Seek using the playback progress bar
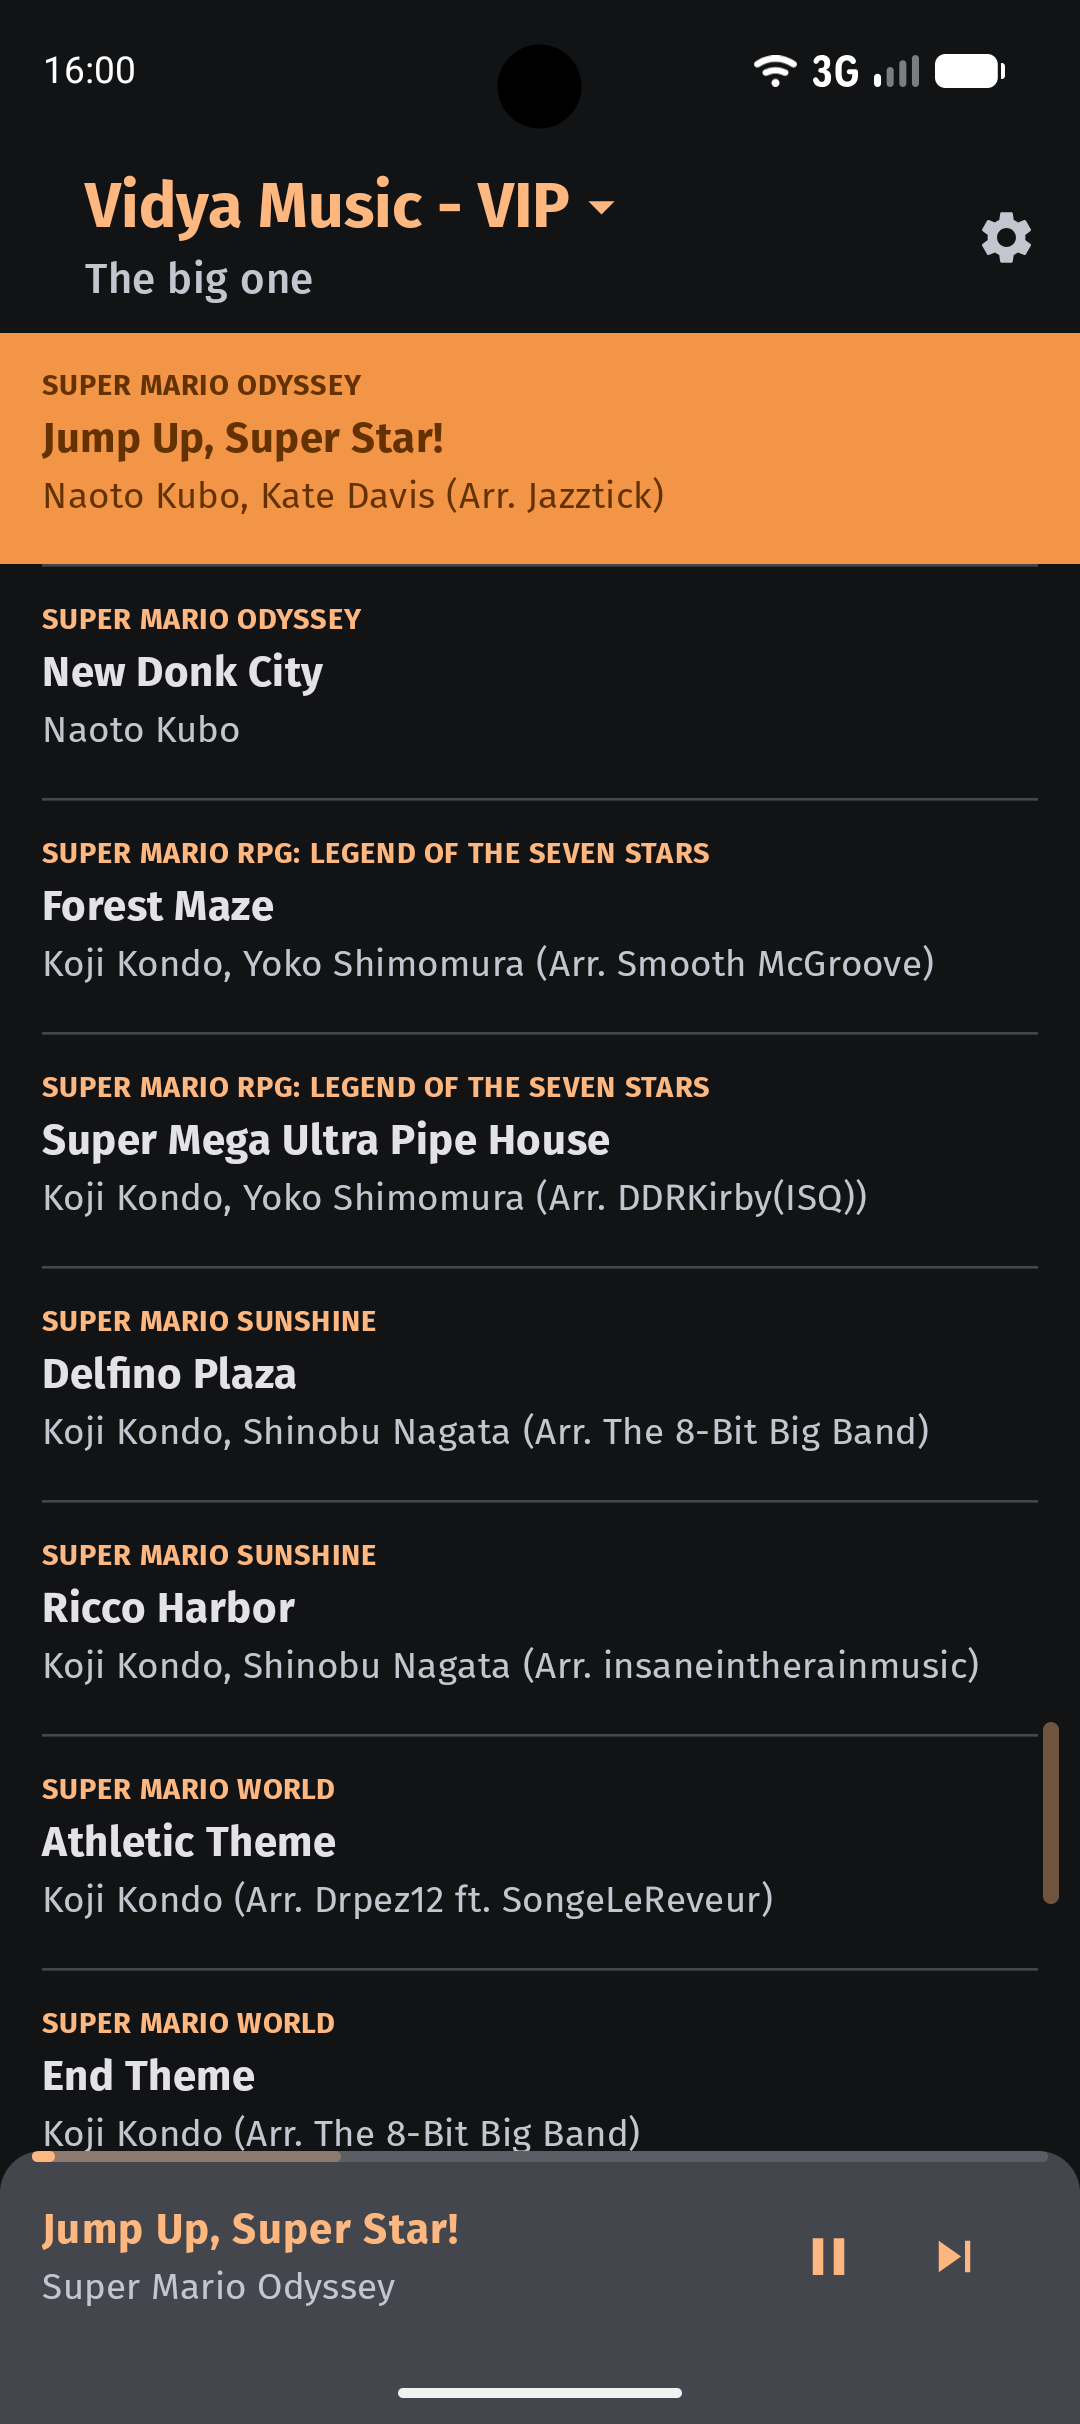This screenshot has width=1080, height=2424. pos(540,2157)
